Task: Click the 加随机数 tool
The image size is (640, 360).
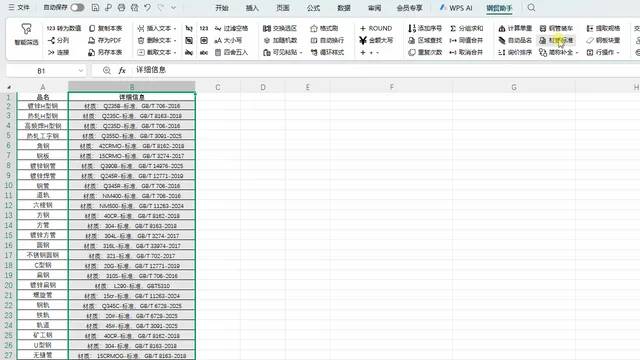Action: [280, 40]
